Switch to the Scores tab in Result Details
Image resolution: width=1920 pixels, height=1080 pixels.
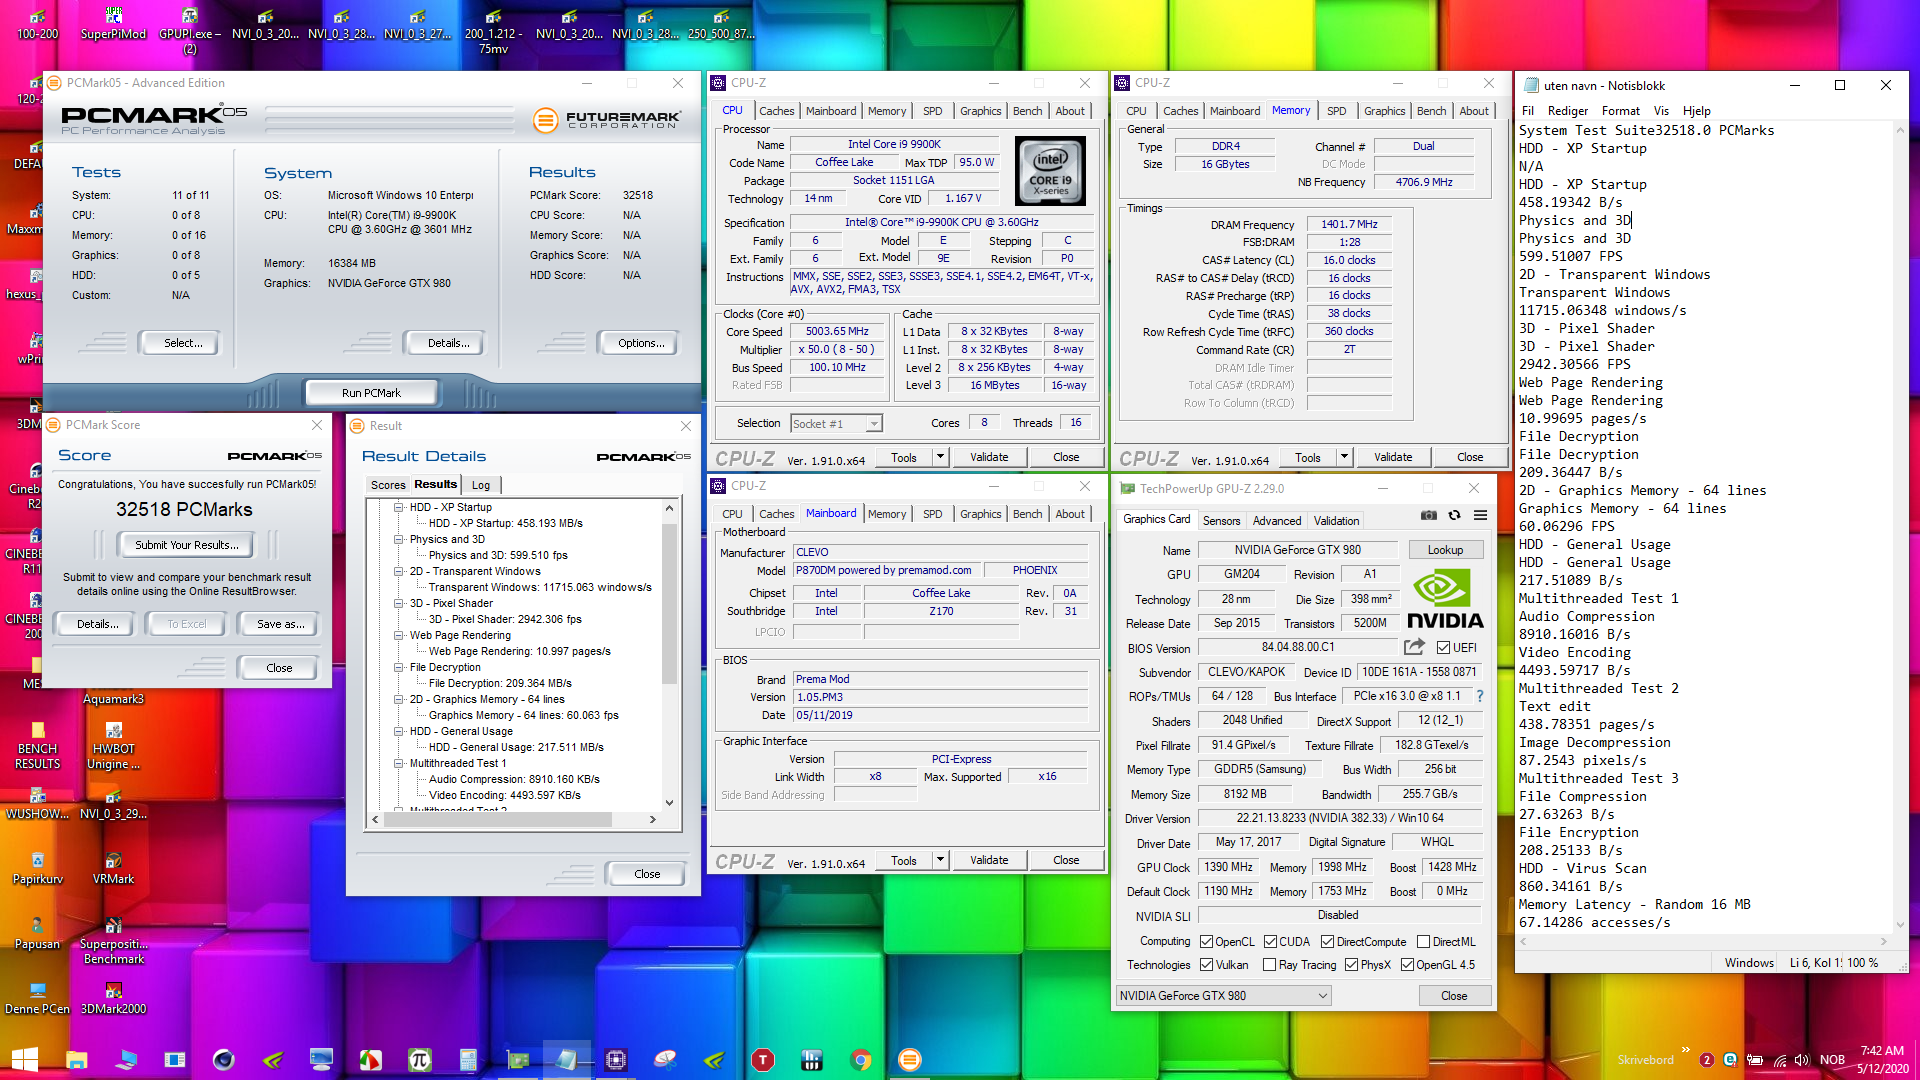click(388, 485)
